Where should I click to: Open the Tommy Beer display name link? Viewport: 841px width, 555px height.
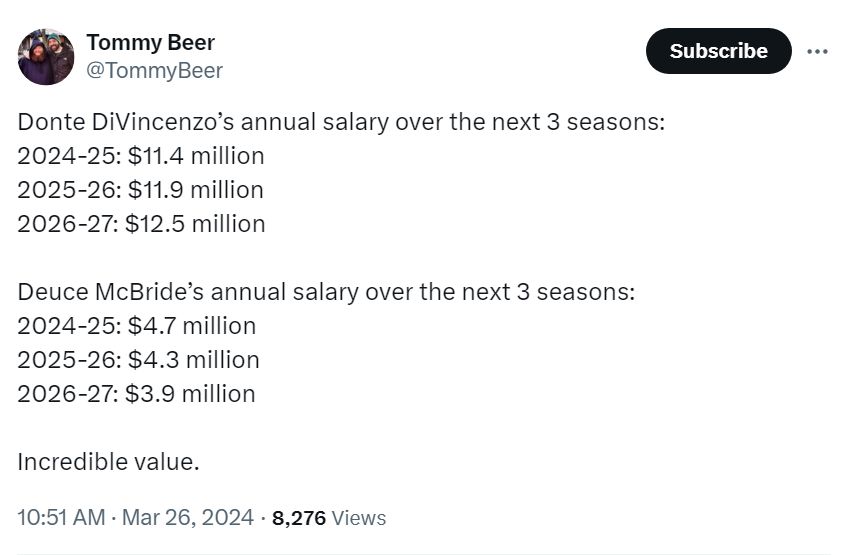click(150, 43)
